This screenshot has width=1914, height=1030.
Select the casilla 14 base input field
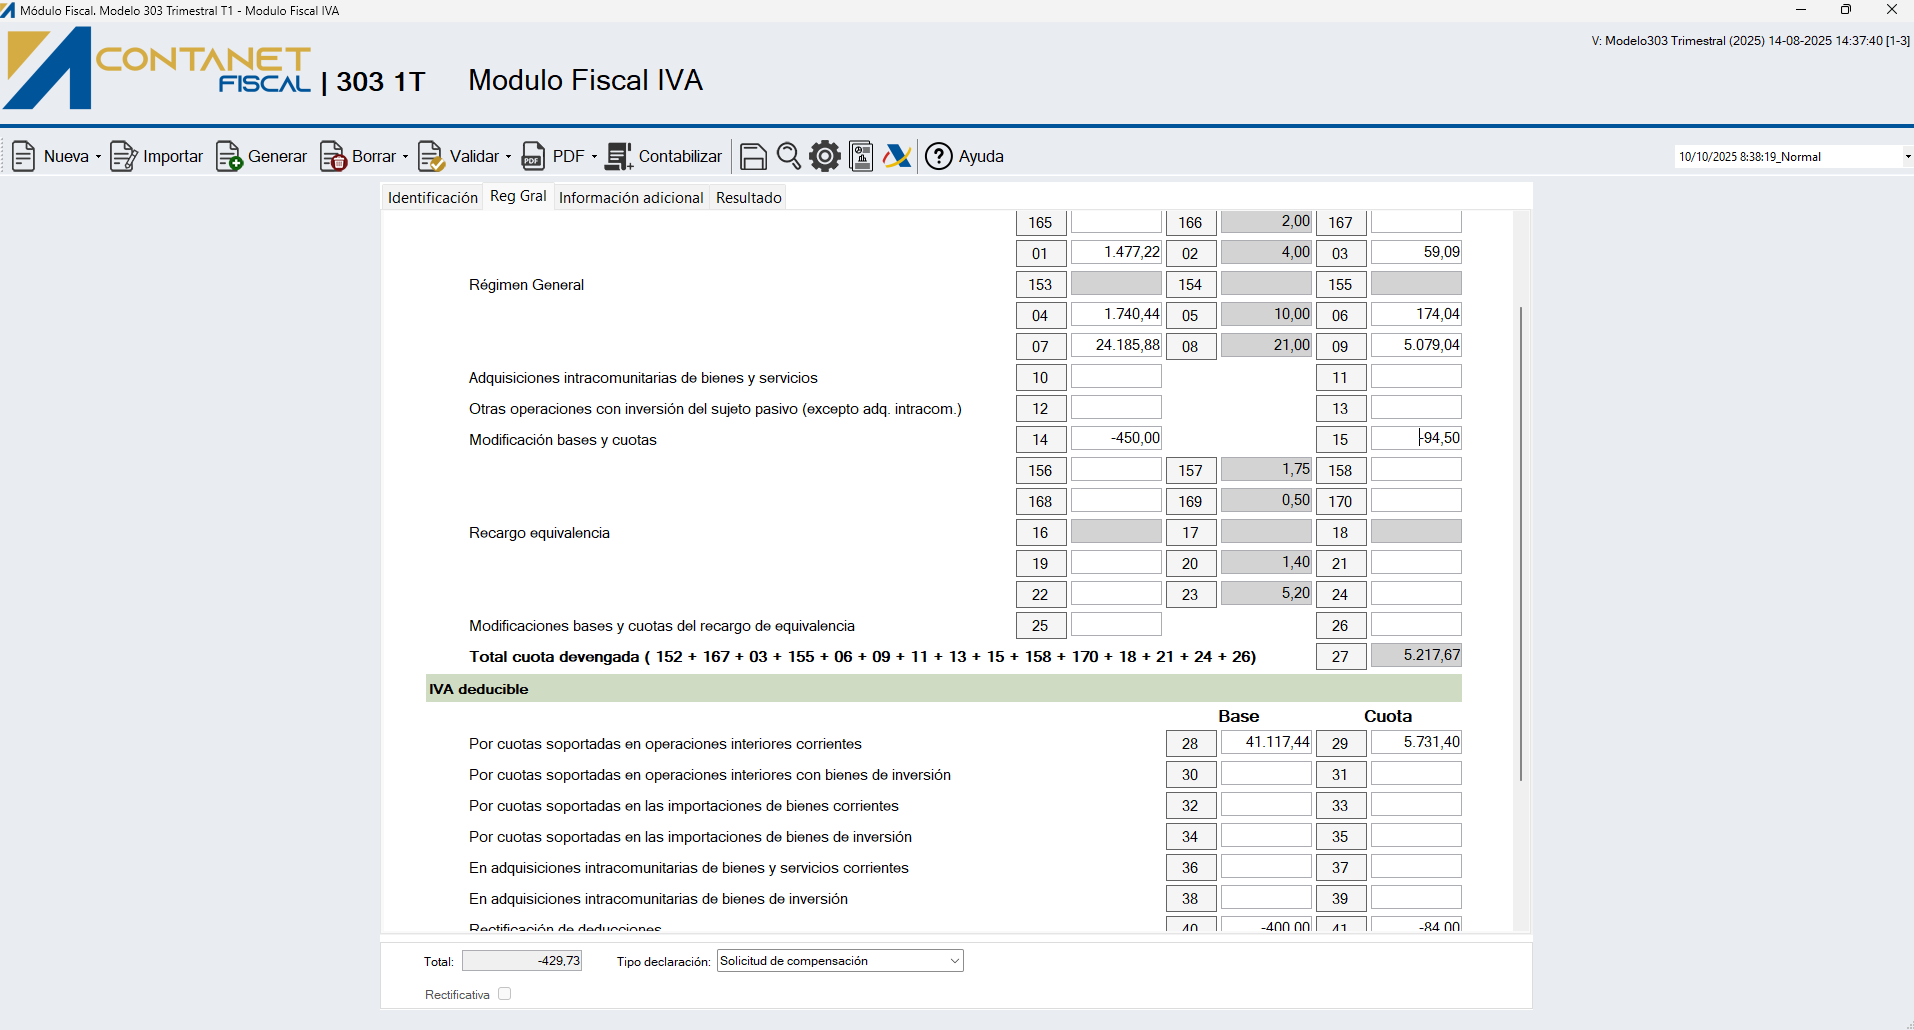pos(1116,438)
